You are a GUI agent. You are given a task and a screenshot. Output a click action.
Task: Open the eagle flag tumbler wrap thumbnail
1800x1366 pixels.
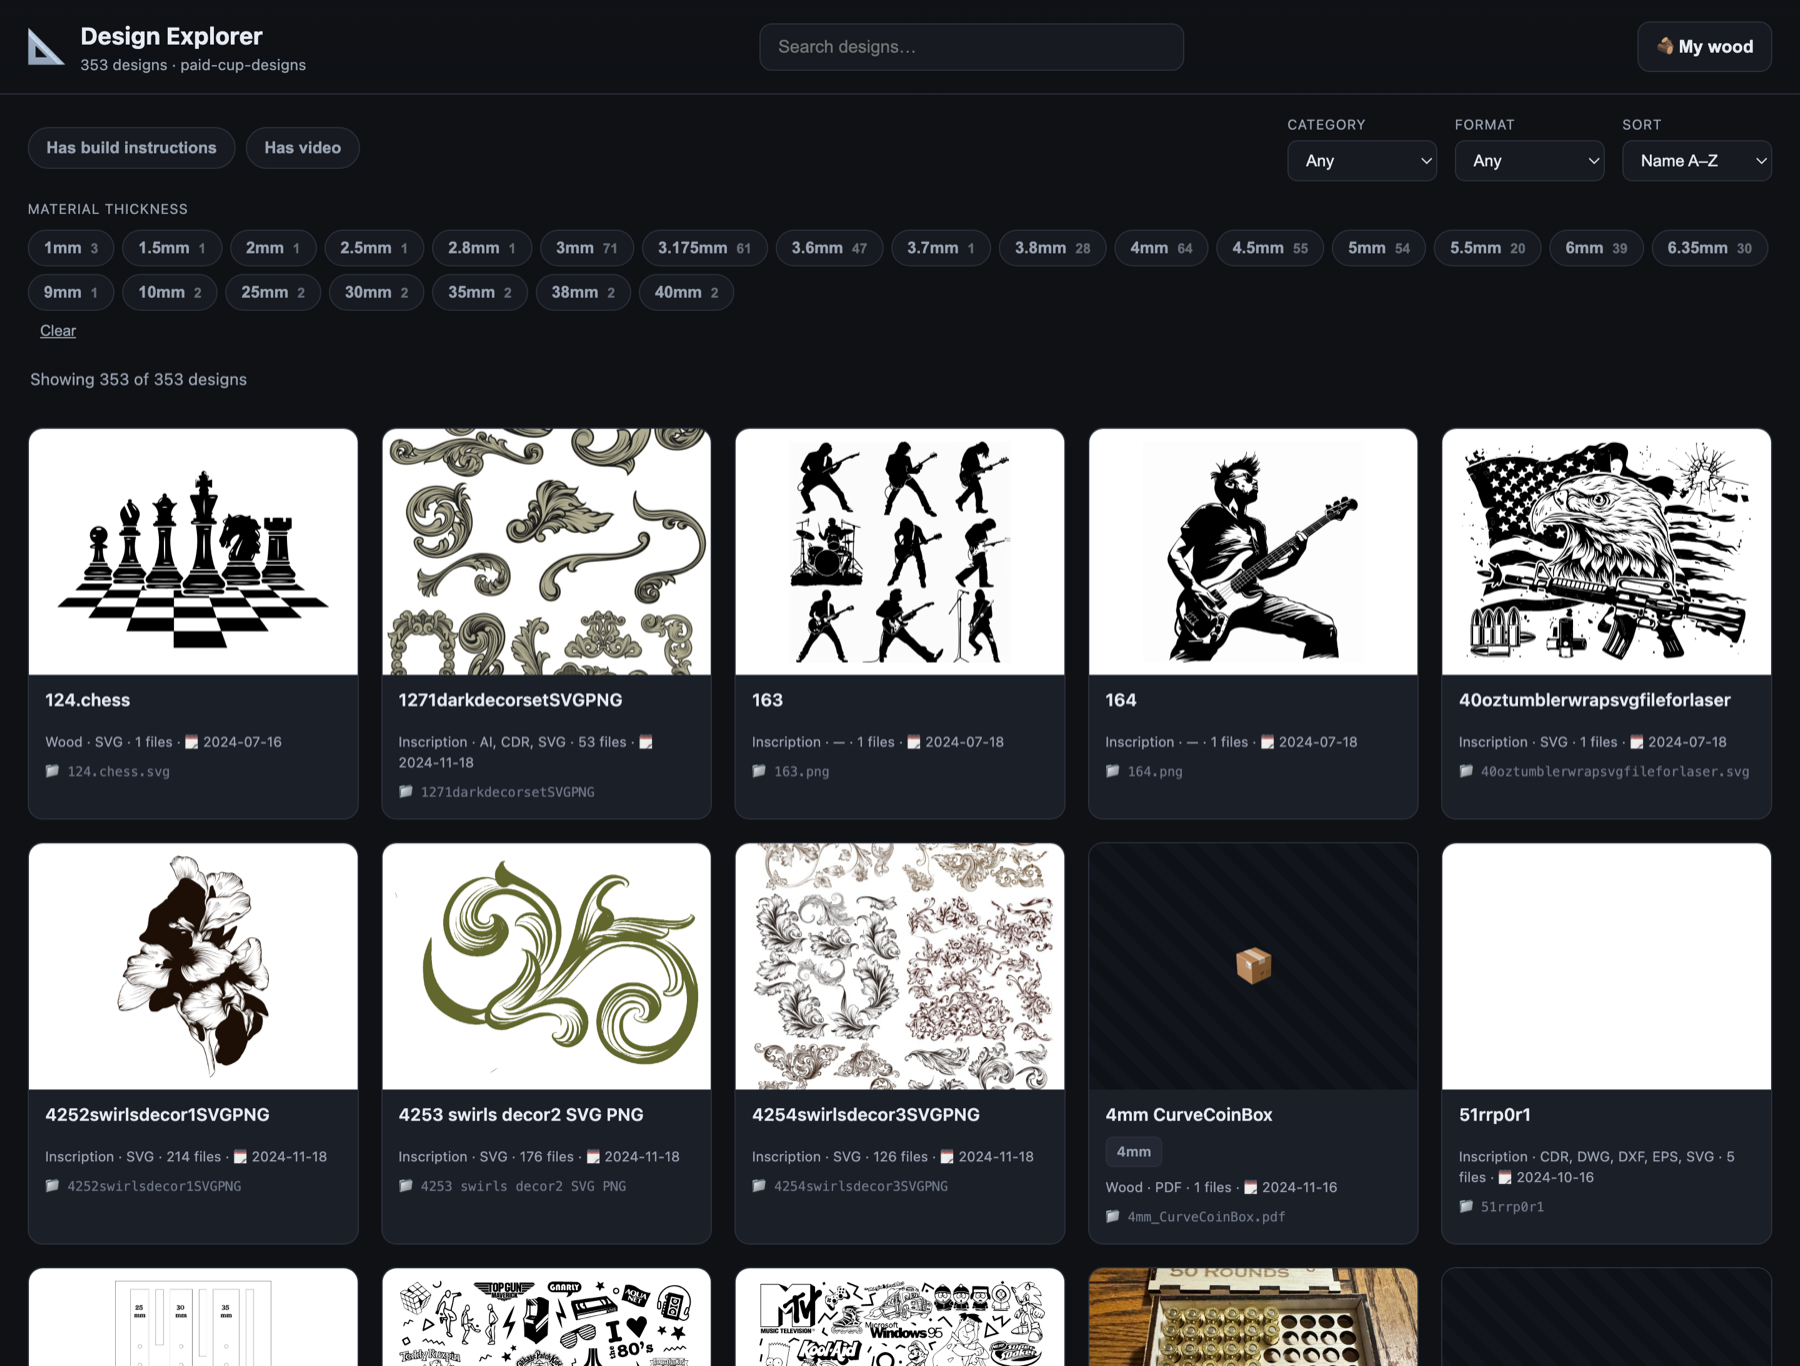pos(1606,552)
